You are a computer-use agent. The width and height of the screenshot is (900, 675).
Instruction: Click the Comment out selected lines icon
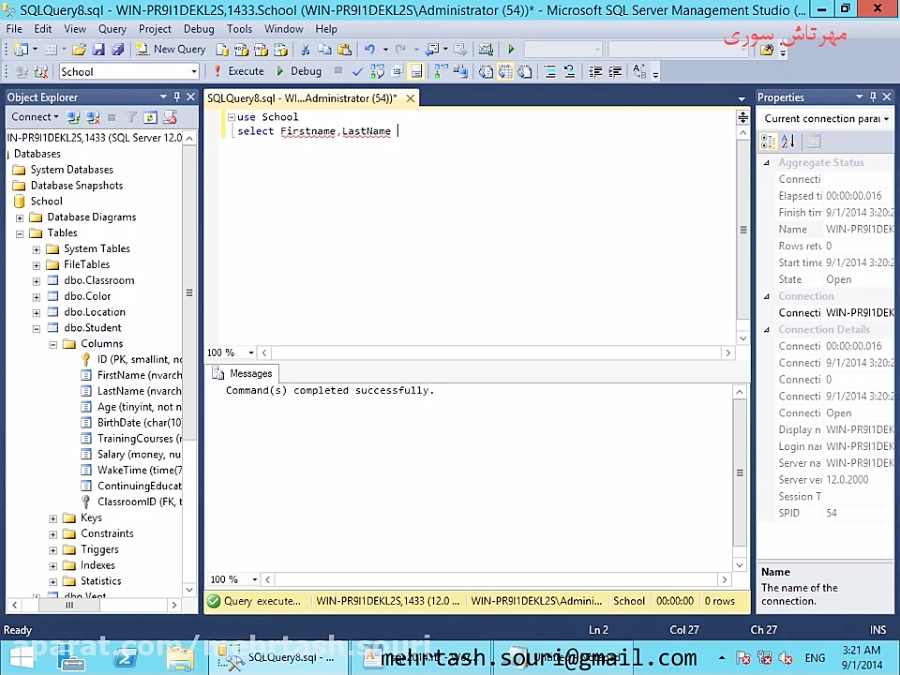pyautogui.click(x=550, y=71)
